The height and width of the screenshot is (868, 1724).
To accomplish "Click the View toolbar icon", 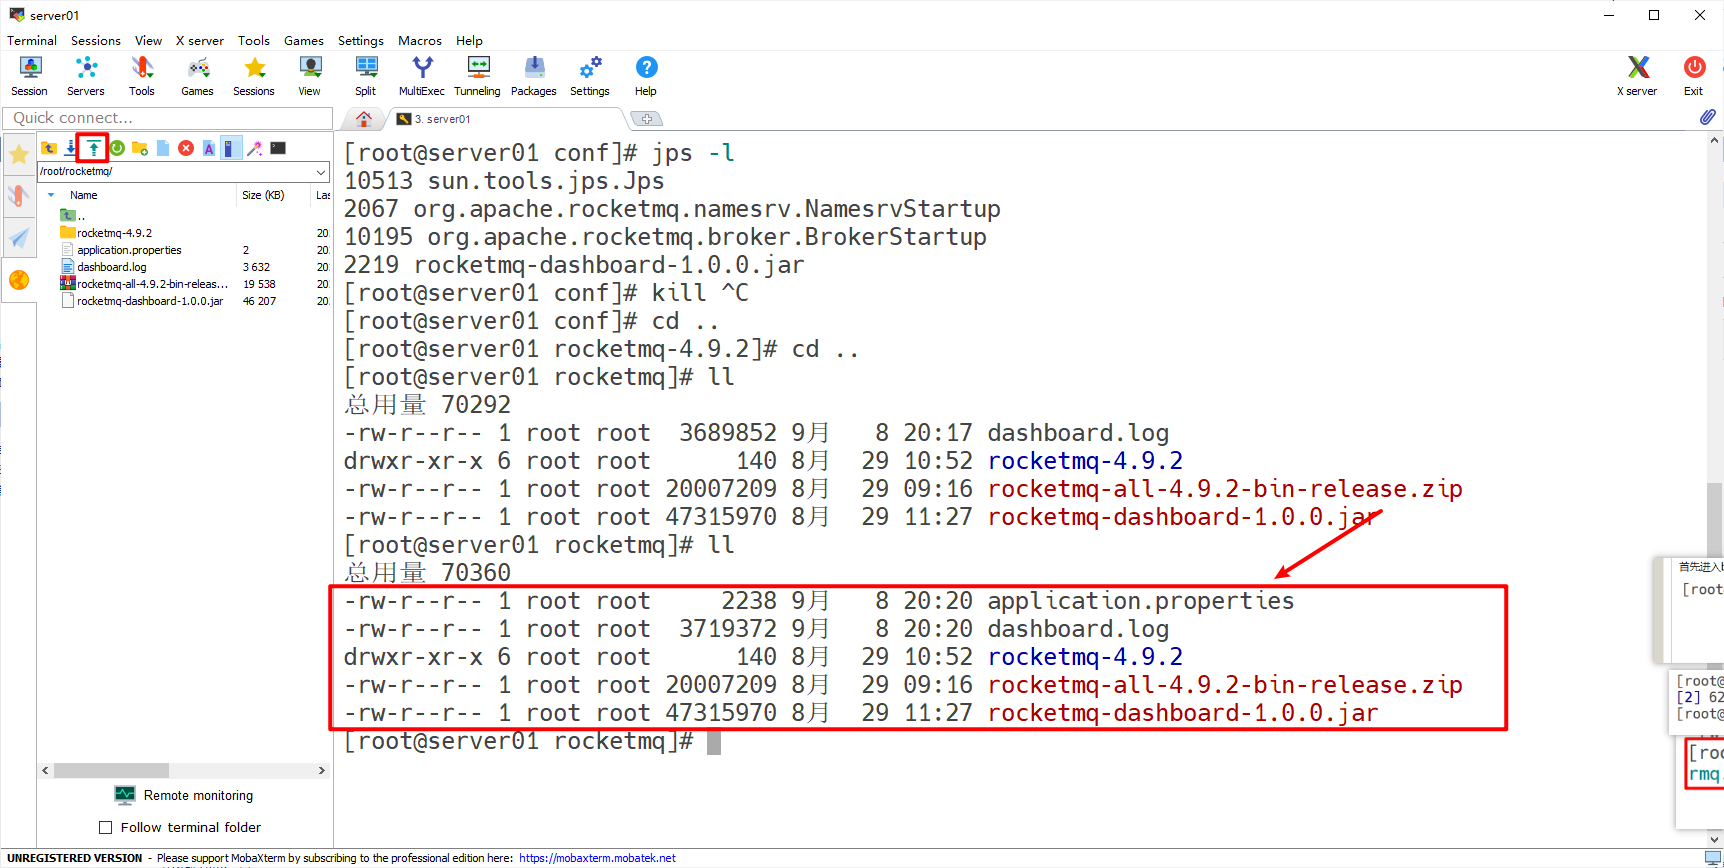I will [x=310, y=76].
